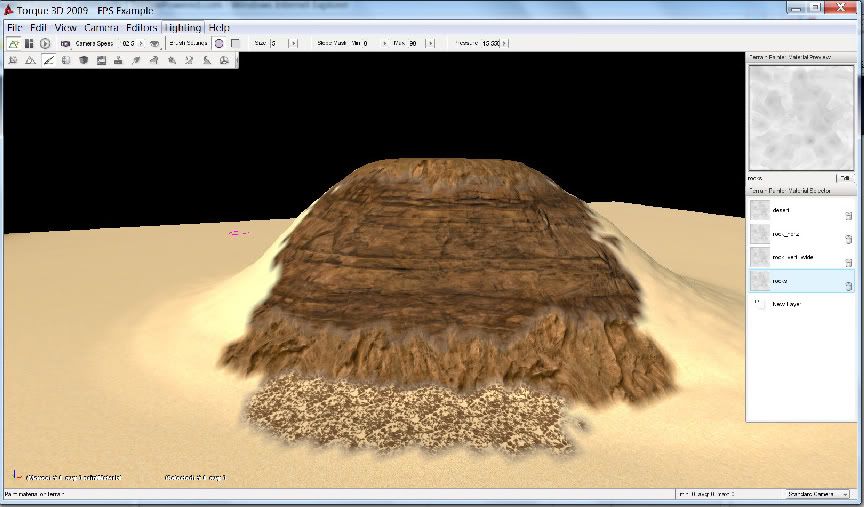Click the circle brush shape icon

pos(219,44)
